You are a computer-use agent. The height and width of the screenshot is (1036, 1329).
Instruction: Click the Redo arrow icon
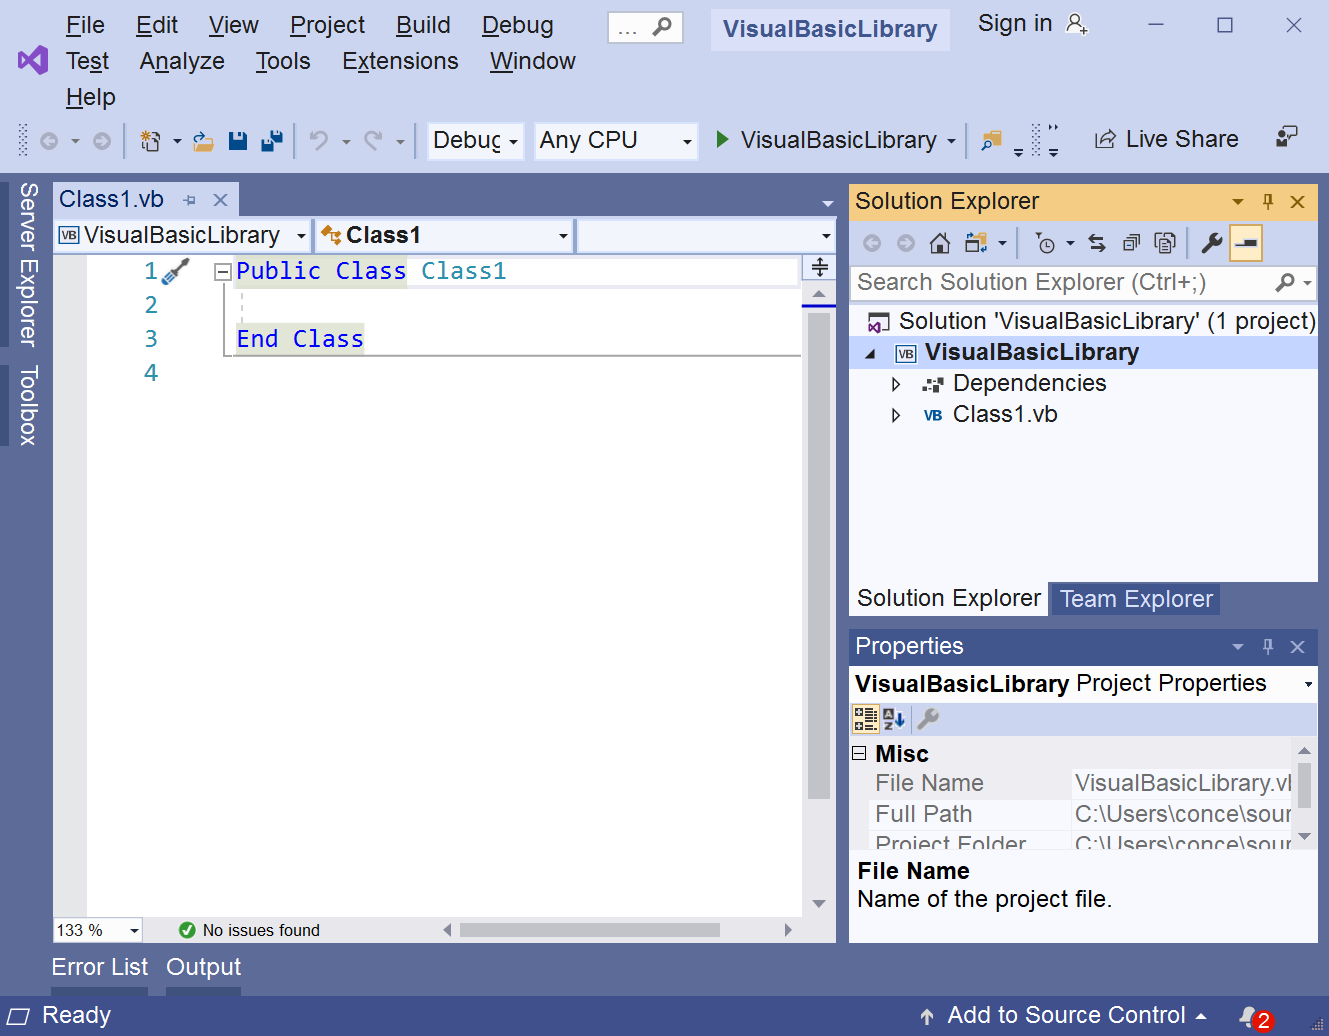coord(373,141)
